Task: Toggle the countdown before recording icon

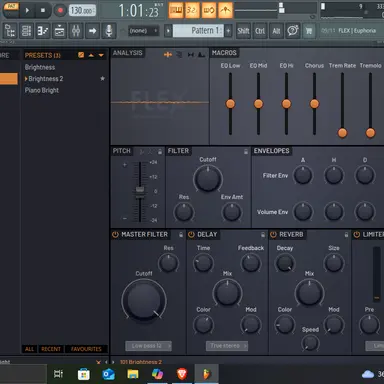Action: point(192,10)
